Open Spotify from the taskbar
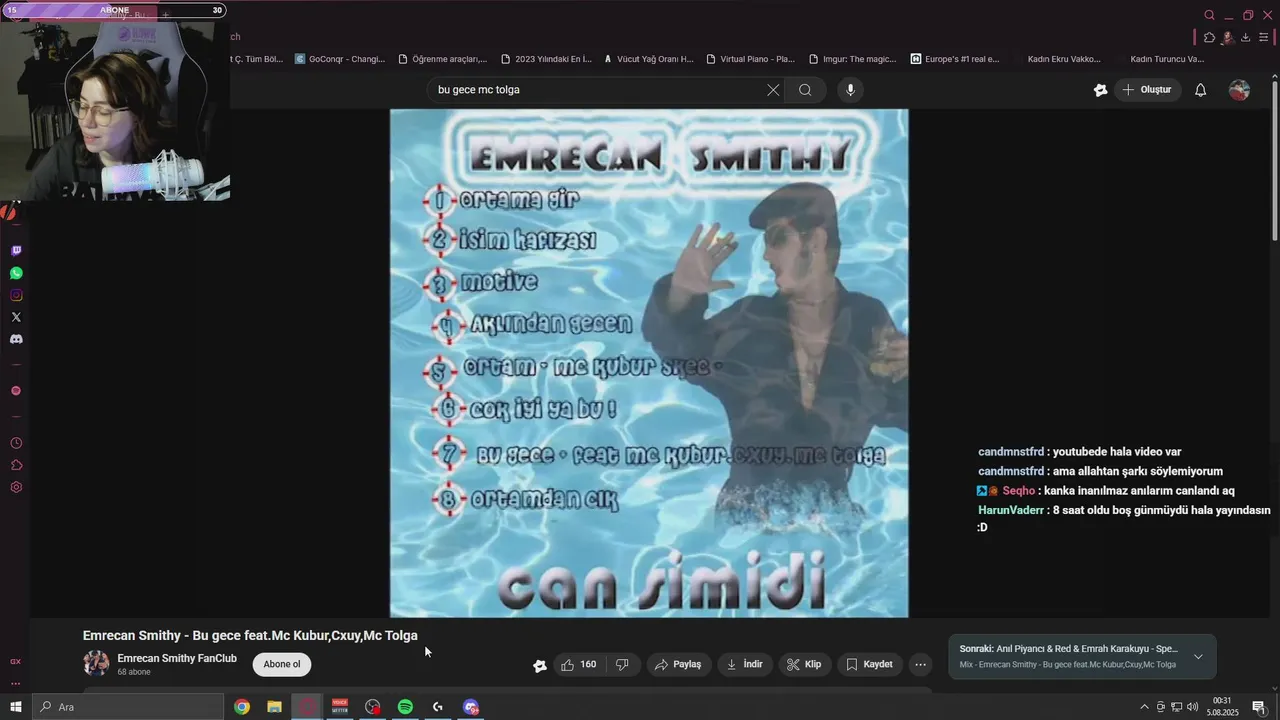The width and height of the screenshot is (1280, 720). tap(405, 707)
